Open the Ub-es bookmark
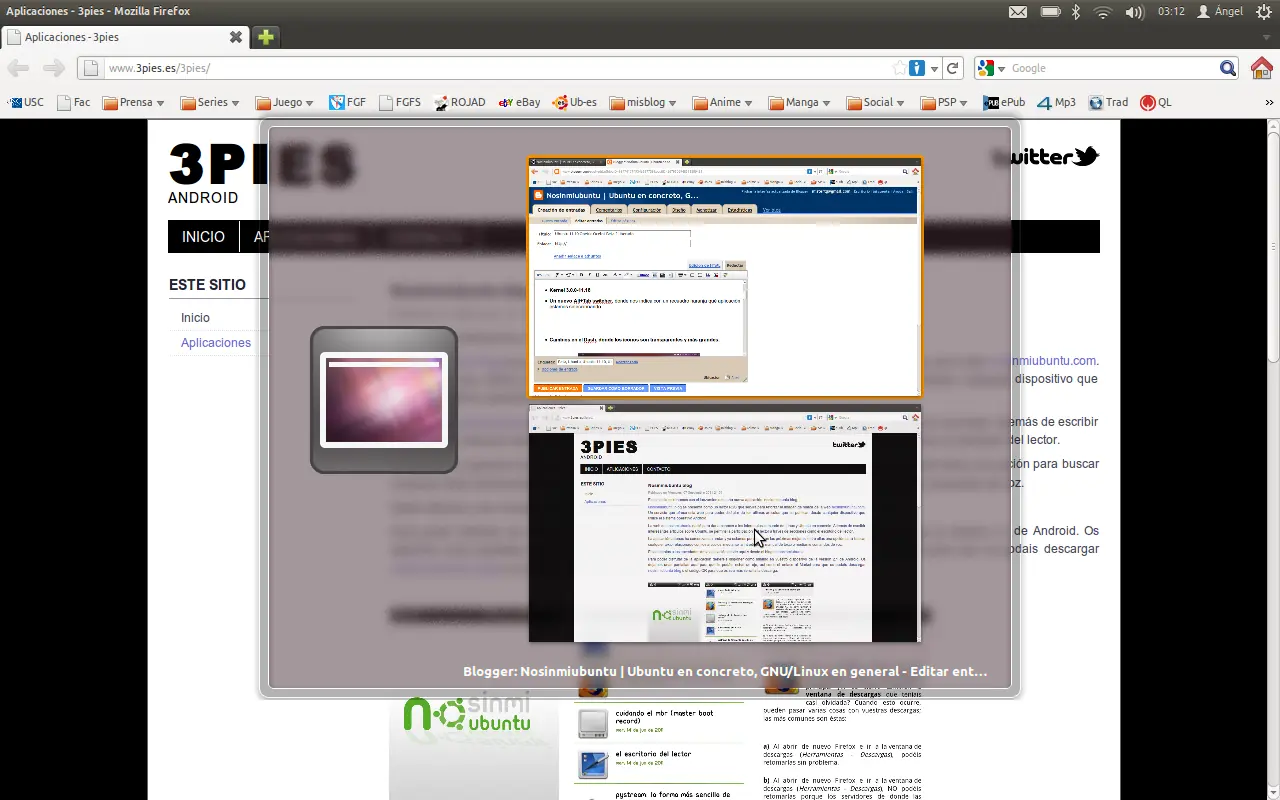This screenshot has width=1280, height=800. [x=575, y=102]
